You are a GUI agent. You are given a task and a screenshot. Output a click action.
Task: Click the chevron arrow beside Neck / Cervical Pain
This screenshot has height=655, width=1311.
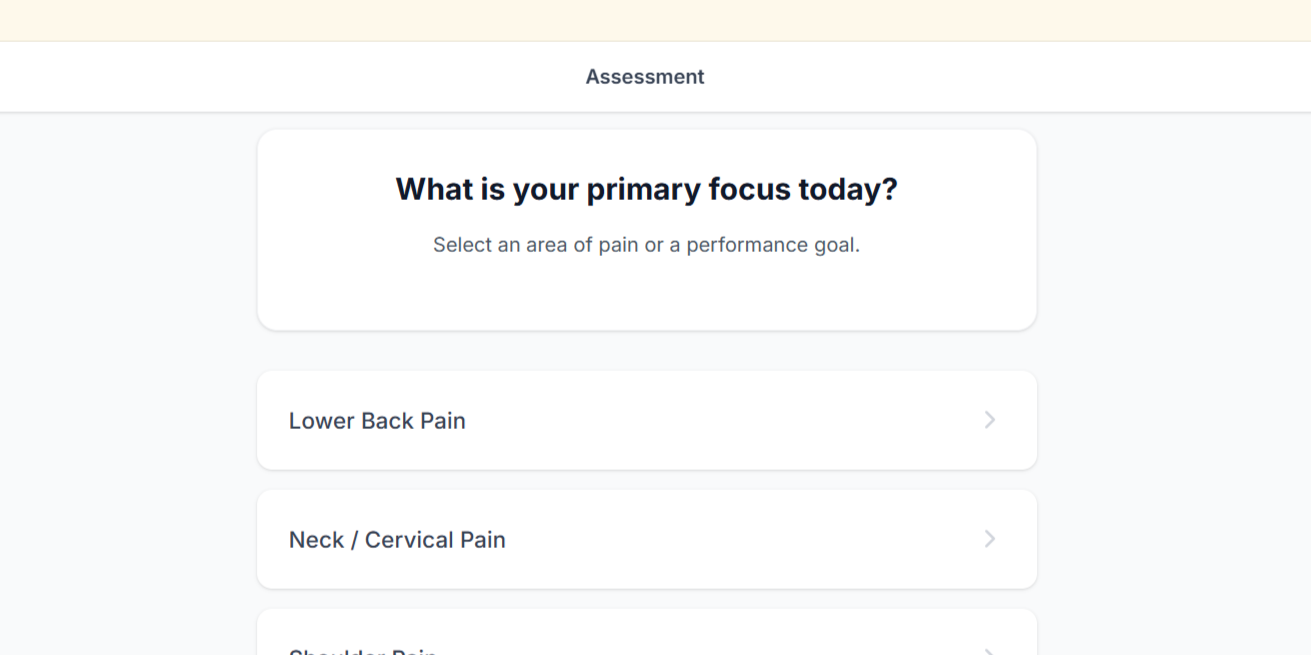coord(989,539)
